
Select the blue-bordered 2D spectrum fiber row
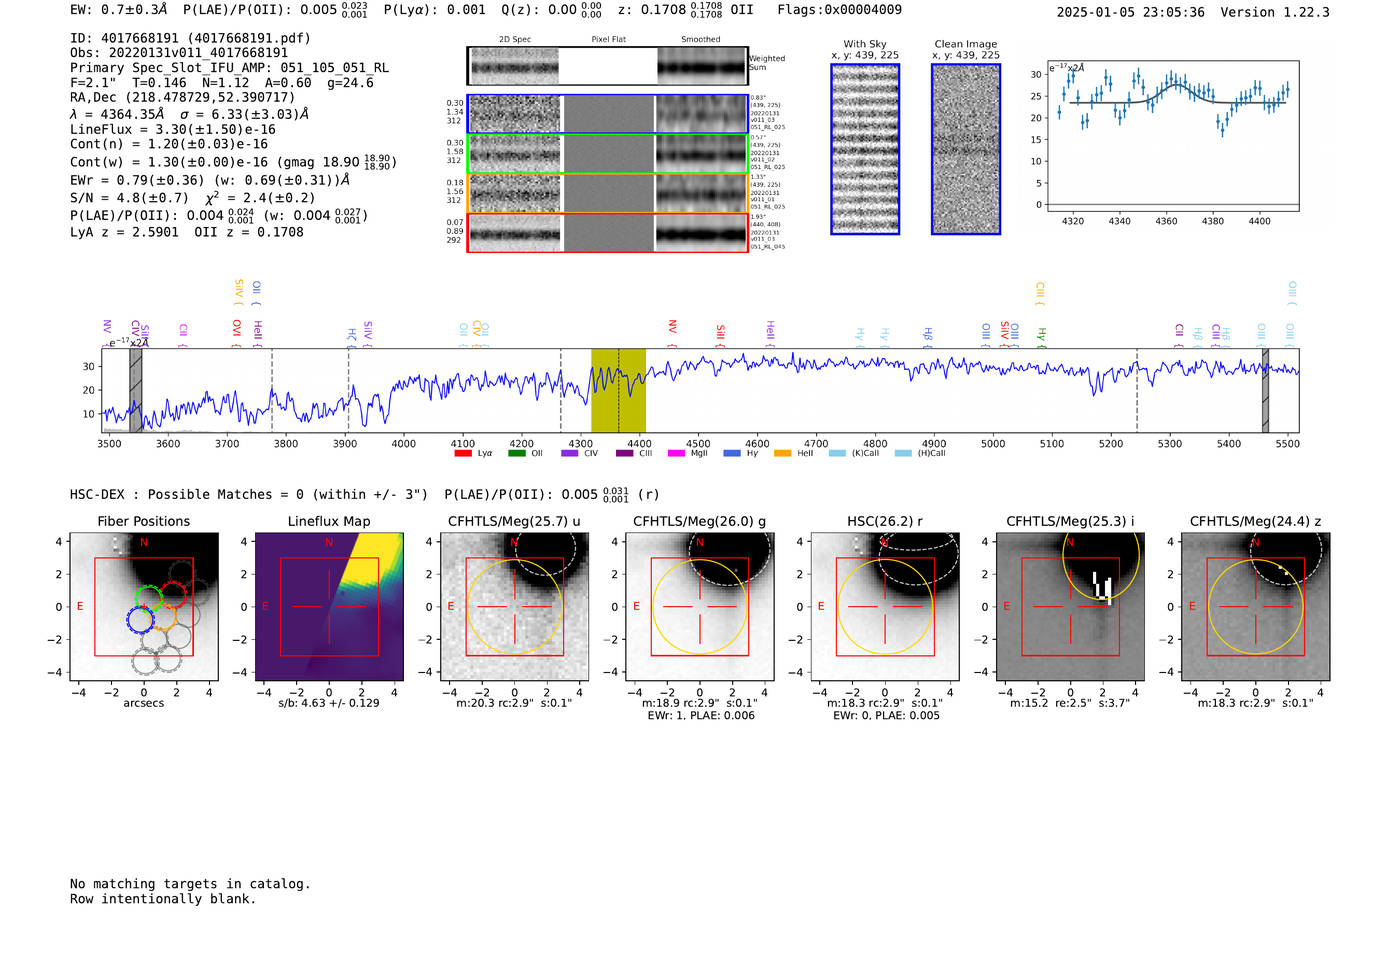[x=607, y=114]
